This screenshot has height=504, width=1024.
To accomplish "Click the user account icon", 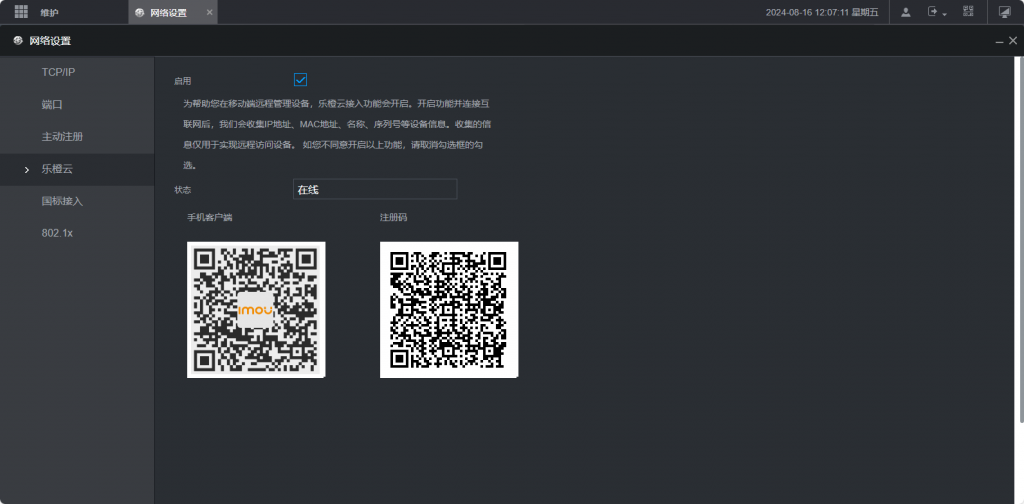I will pos(905,12).
